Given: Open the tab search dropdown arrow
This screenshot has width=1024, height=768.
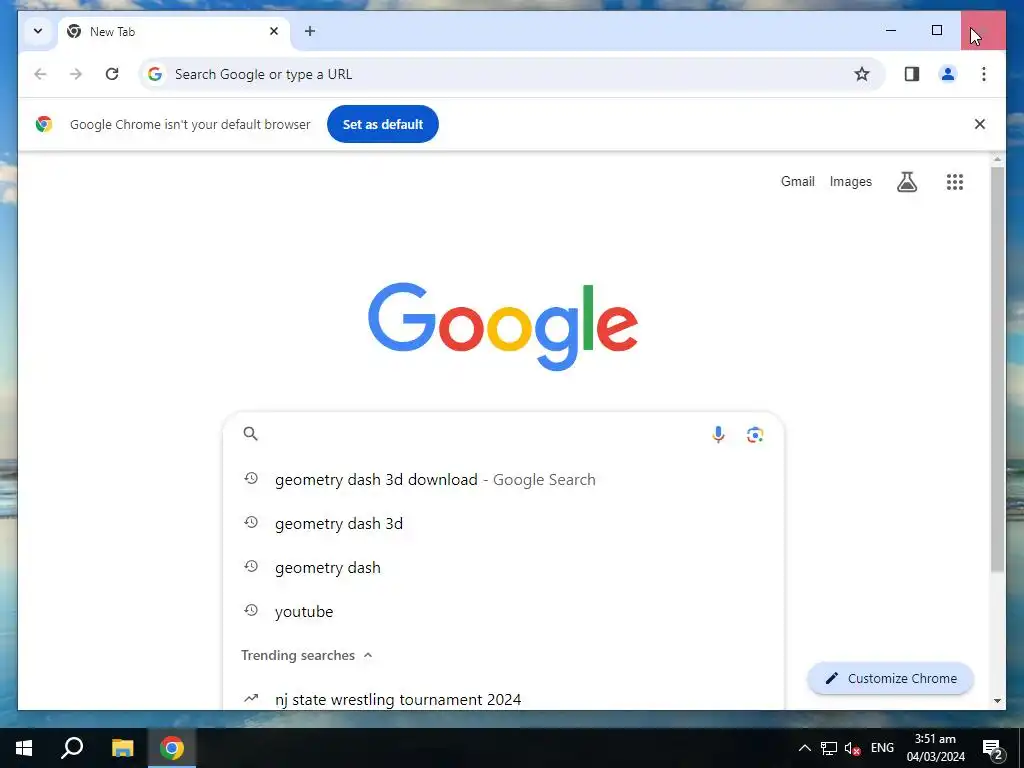Looking at the screenshot, I should click(38, 31).
